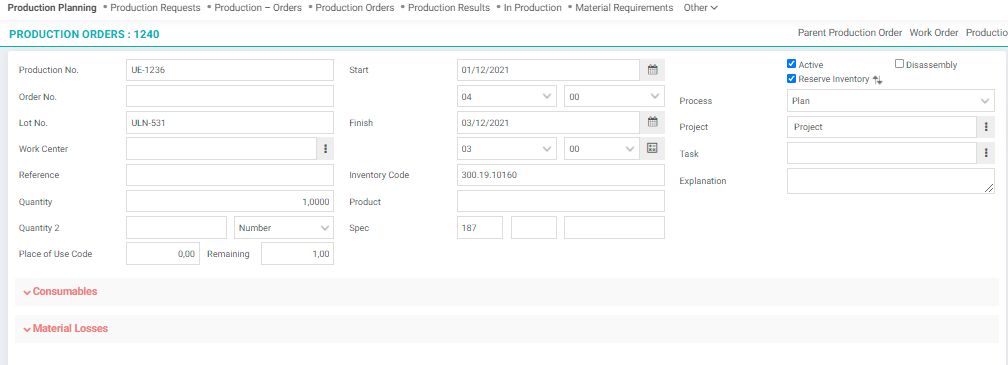Image resolution: width=1008 pixels, height=365 pixels.
Task: Open the Quantity 2 unit dropdown Number
Action: click(x=284, y=227)
